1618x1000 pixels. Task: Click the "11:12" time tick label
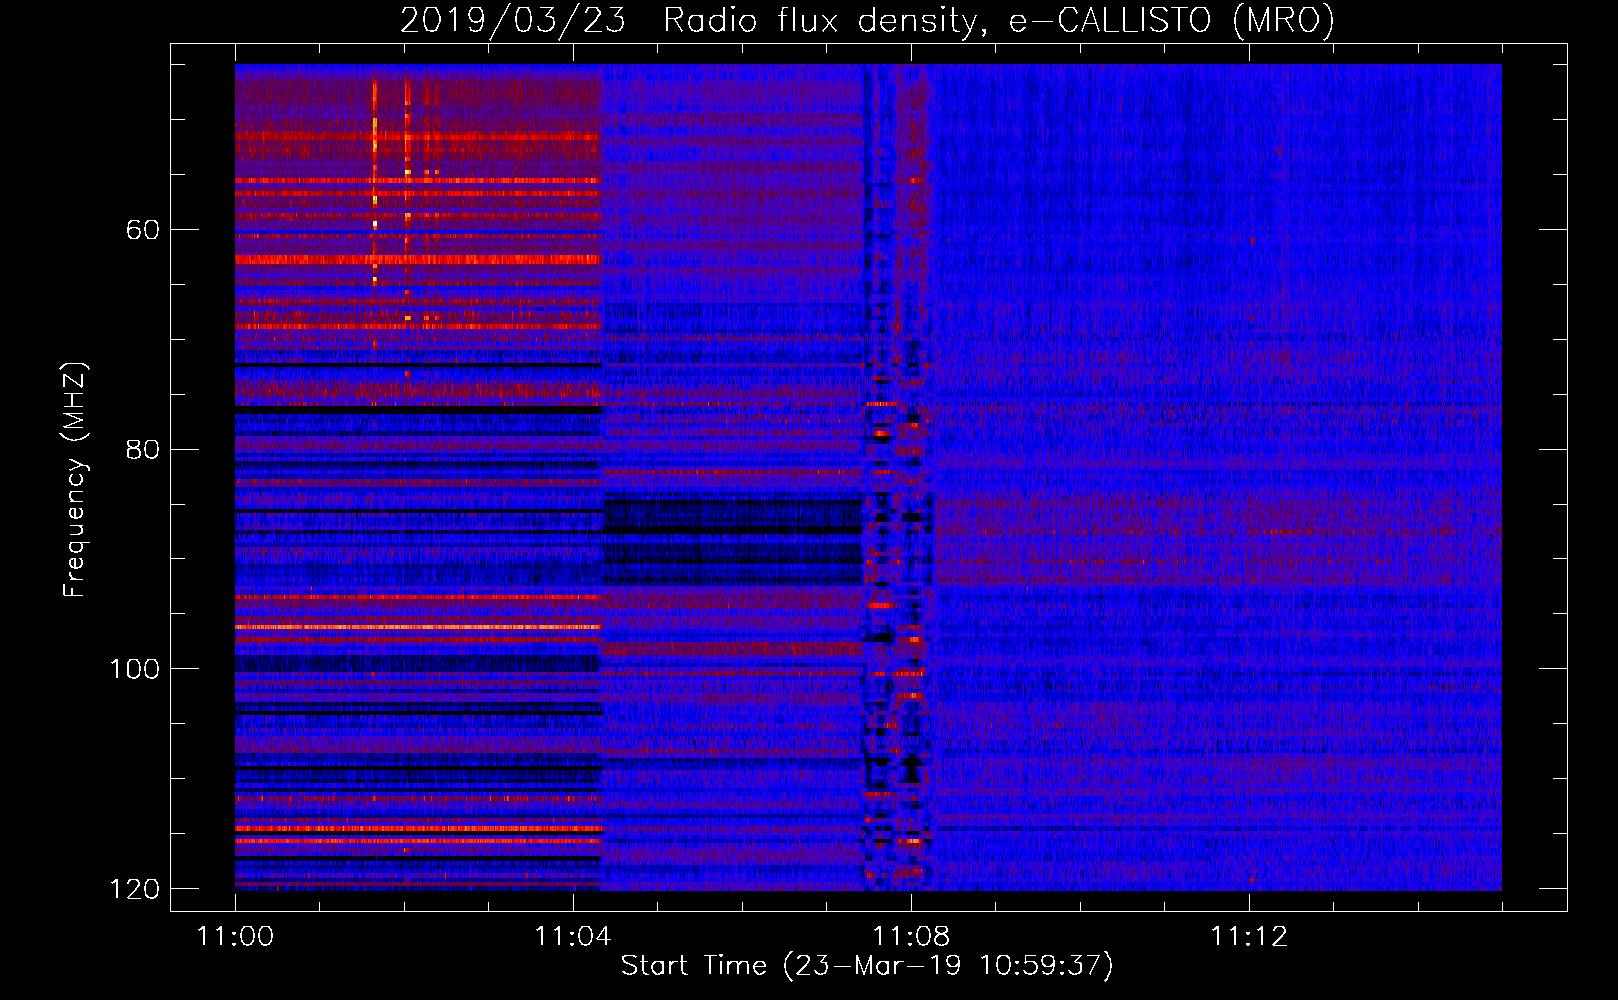pyautogui.click(x=1249, y=937)
